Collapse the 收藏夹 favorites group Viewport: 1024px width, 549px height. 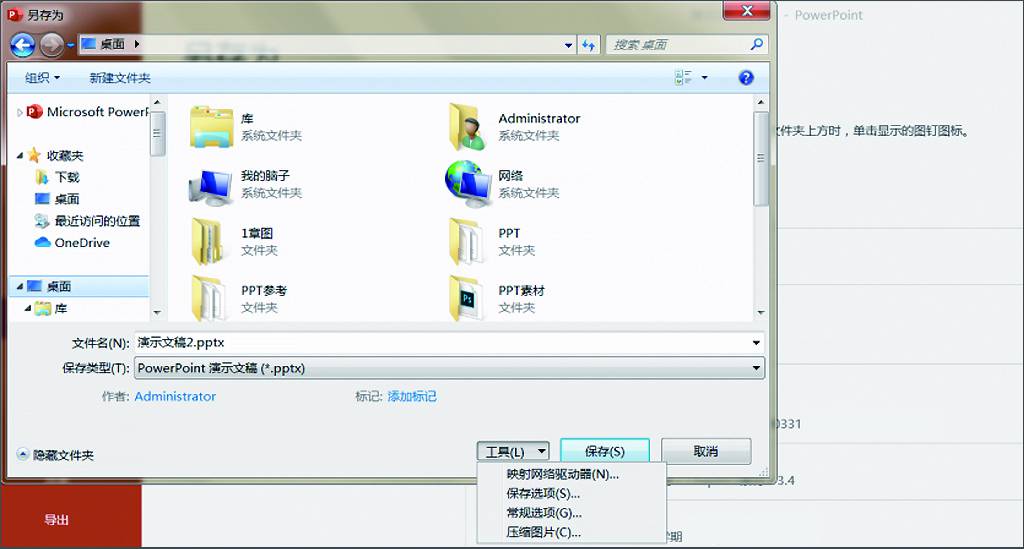pyautogui.click(x=20, y=155)
